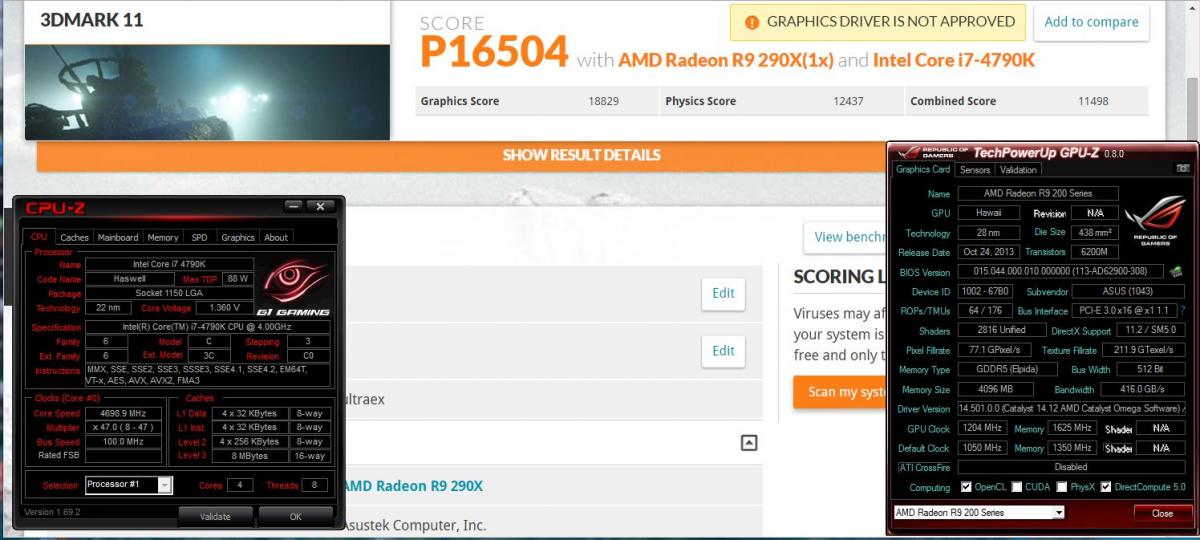Select the Default Clock value 1050 MHz
The width and height of the screenshot is (1200, 540).
[982, 448]
